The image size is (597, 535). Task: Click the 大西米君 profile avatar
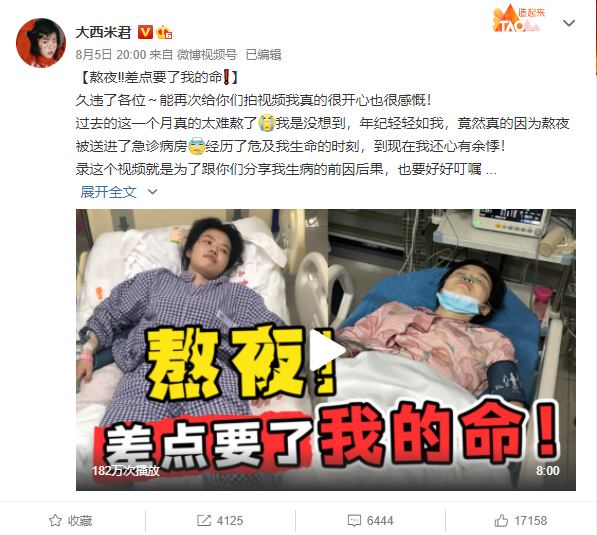pyautogui.click(x=41, y=43)
